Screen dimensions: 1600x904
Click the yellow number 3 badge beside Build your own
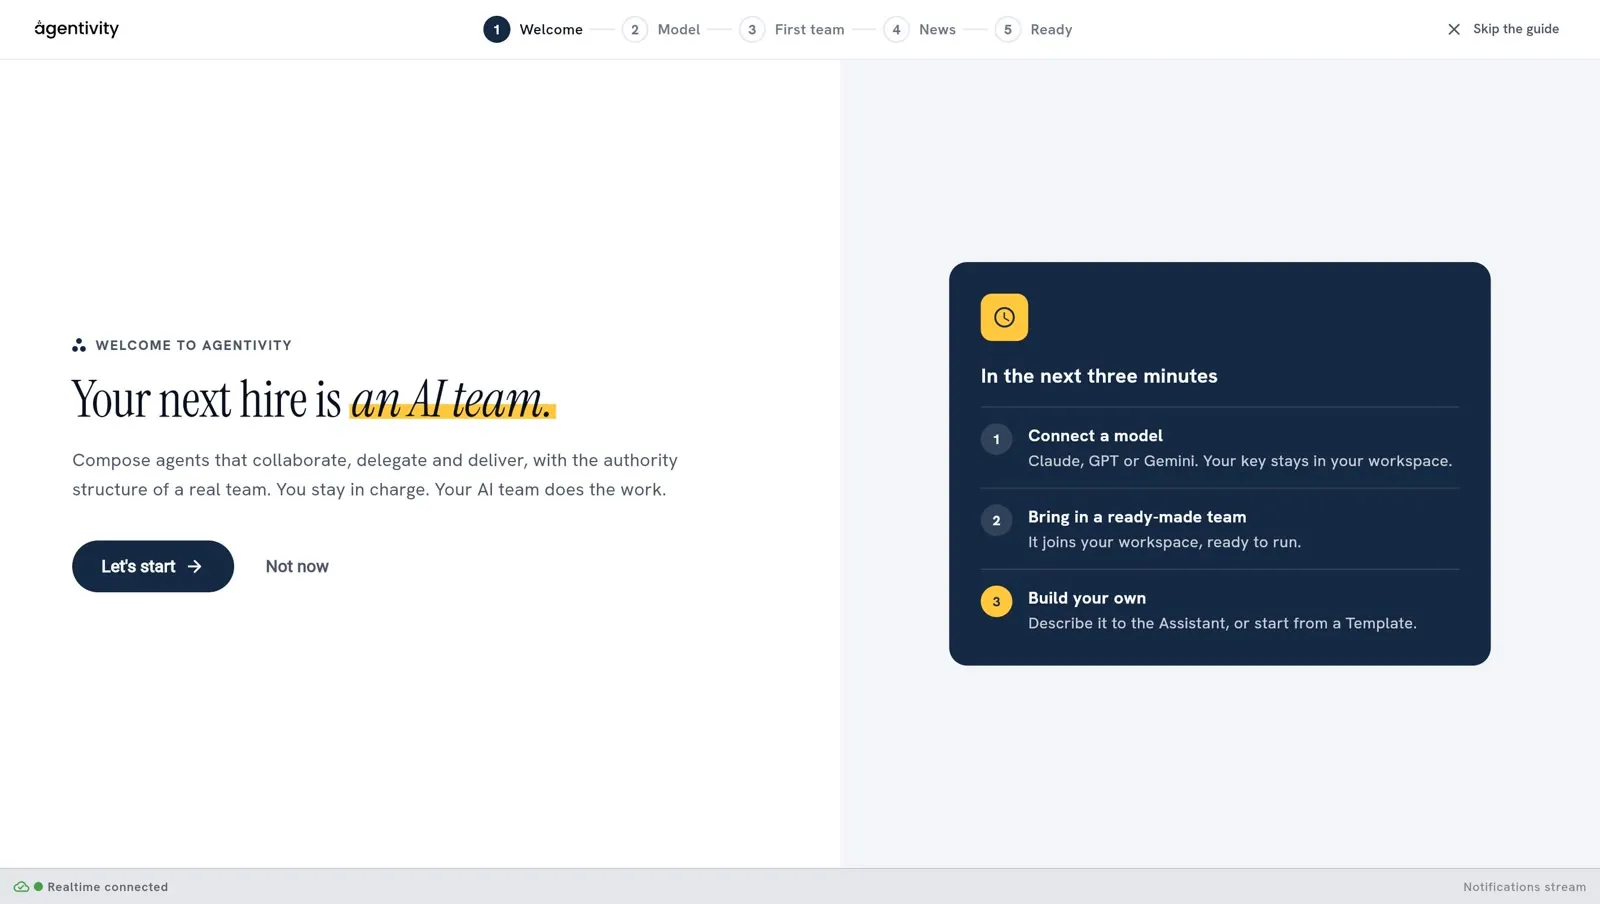(996, 601)
